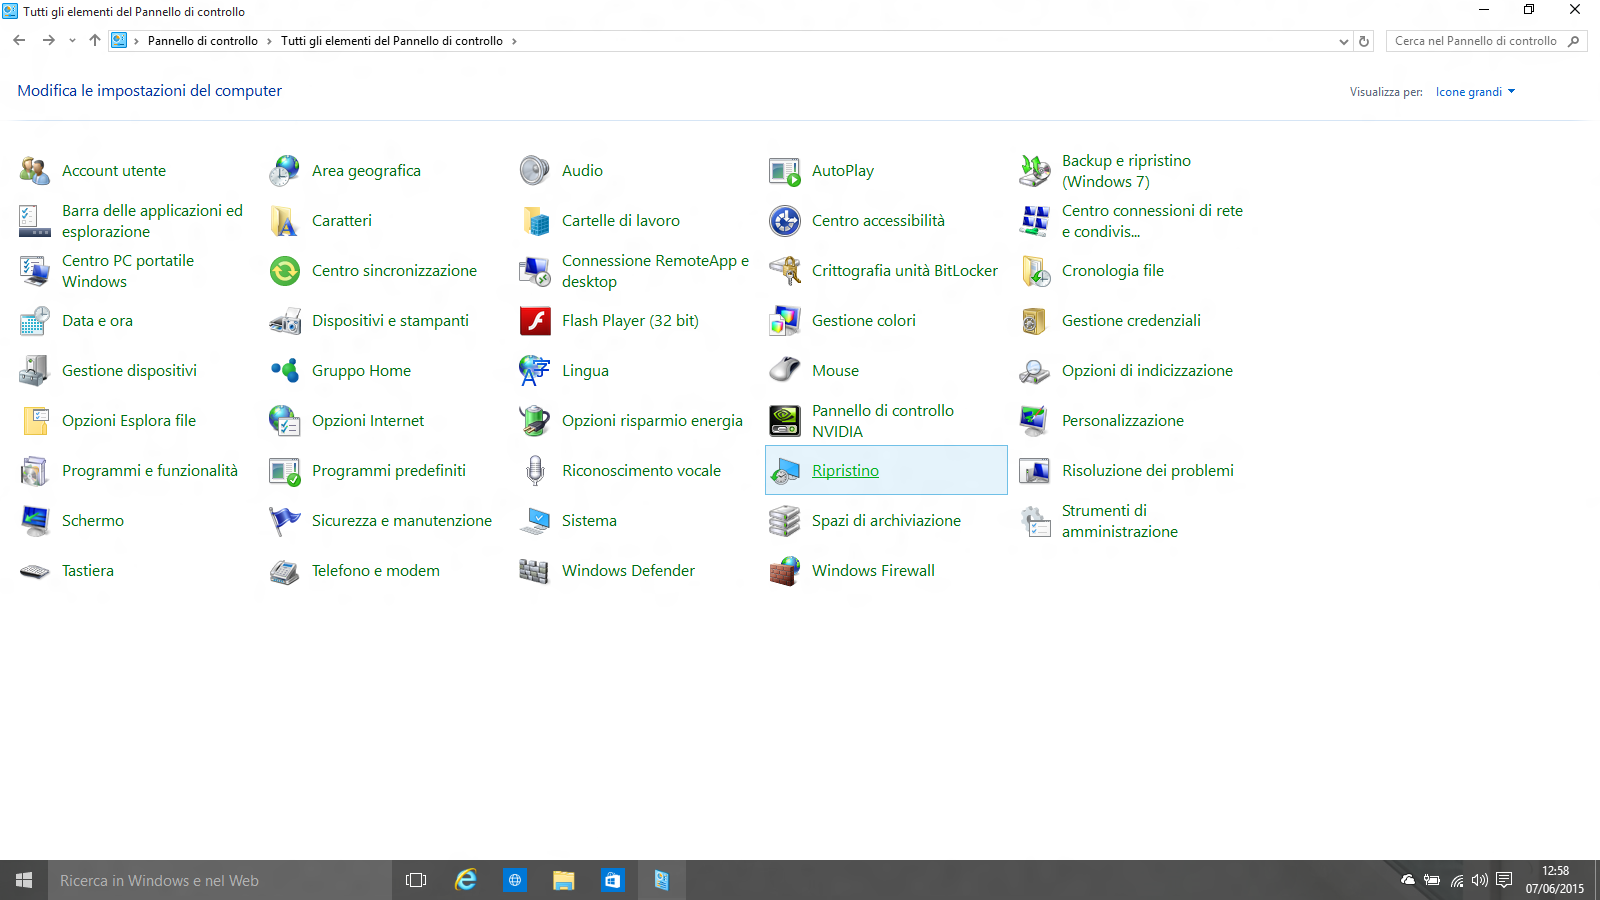Launch Internet Explorer from the taskbar

(466, 881)
